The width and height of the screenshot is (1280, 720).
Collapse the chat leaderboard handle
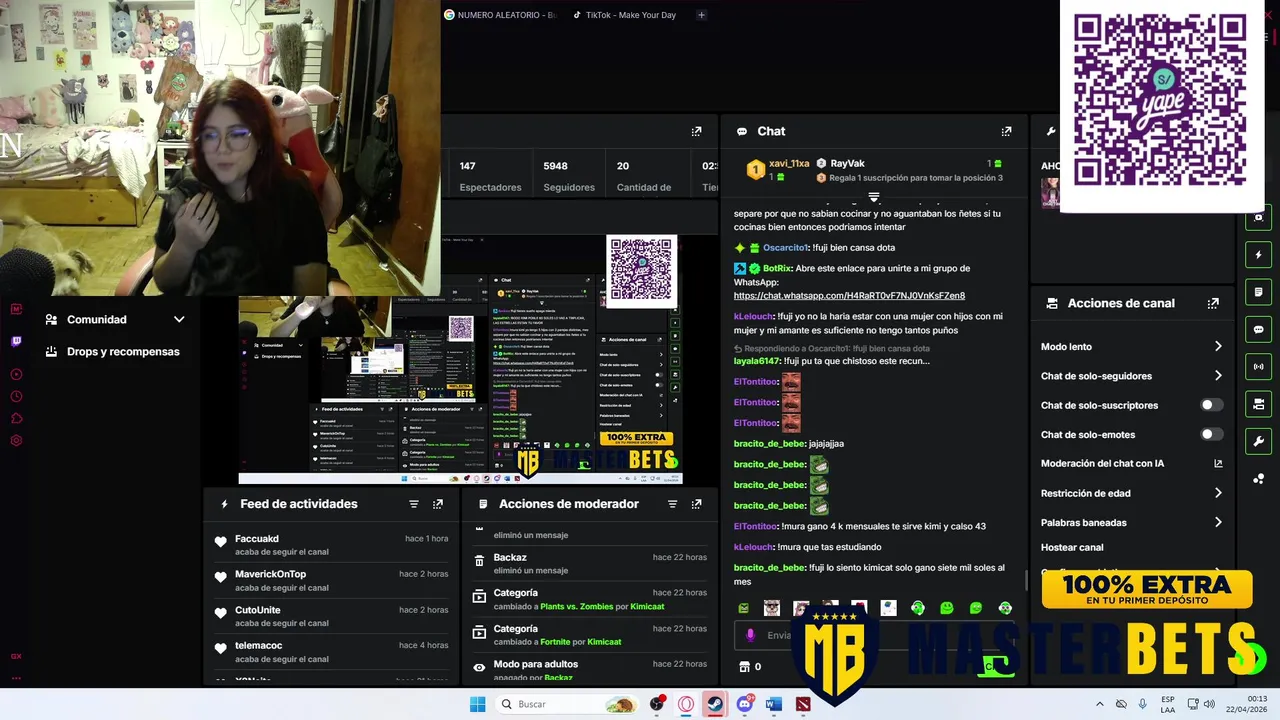[873, 197]
